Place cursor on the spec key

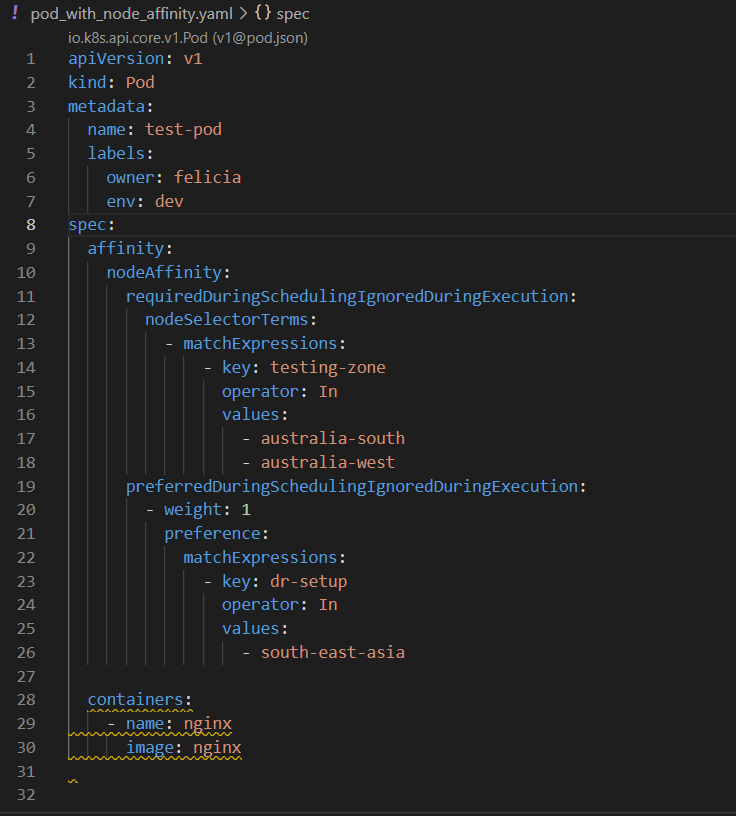[x=87, y=225]
